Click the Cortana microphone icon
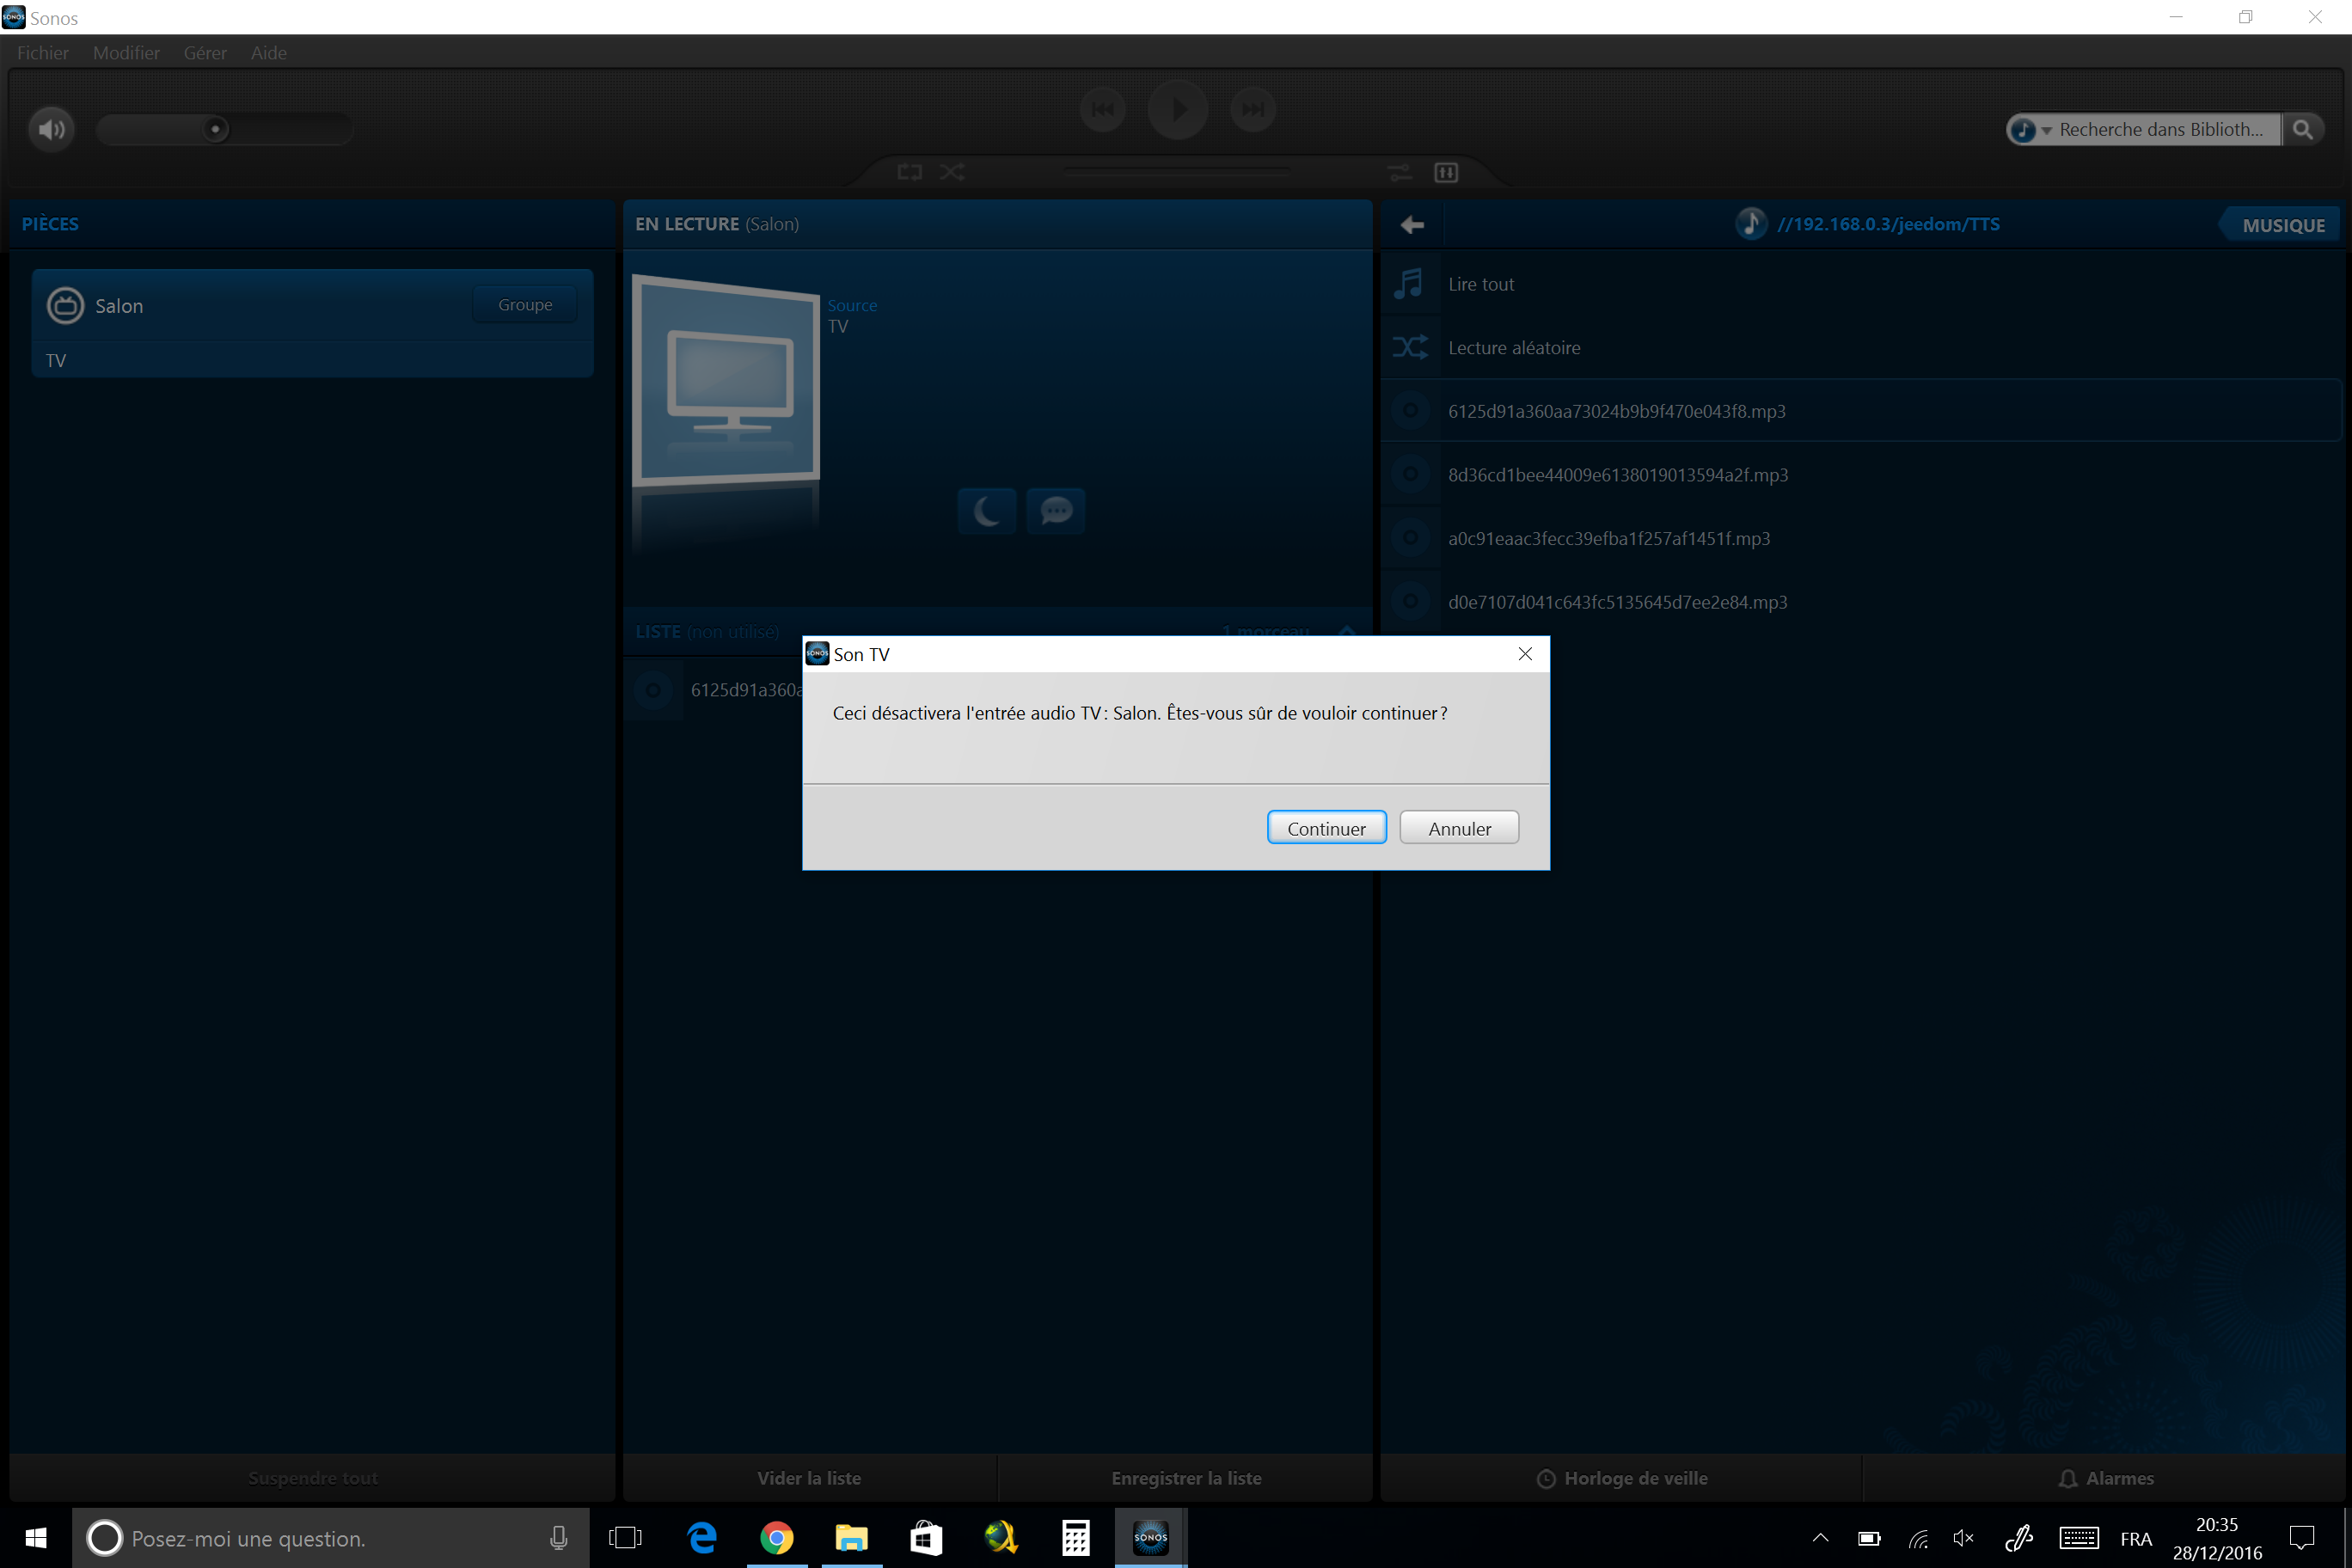 click(x=559, y=1538)
